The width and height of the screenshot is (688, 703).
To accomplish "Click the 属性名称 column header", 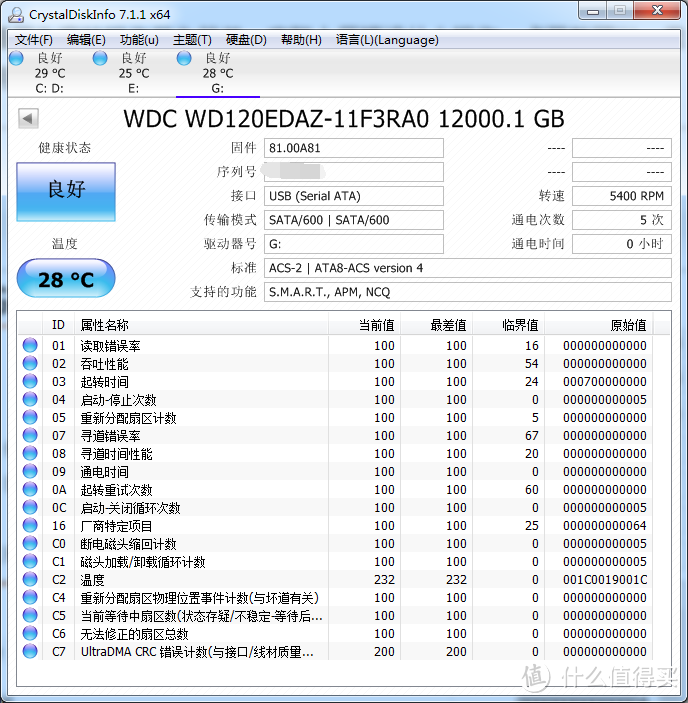I will pyautogui.click(x=201, y=325).
